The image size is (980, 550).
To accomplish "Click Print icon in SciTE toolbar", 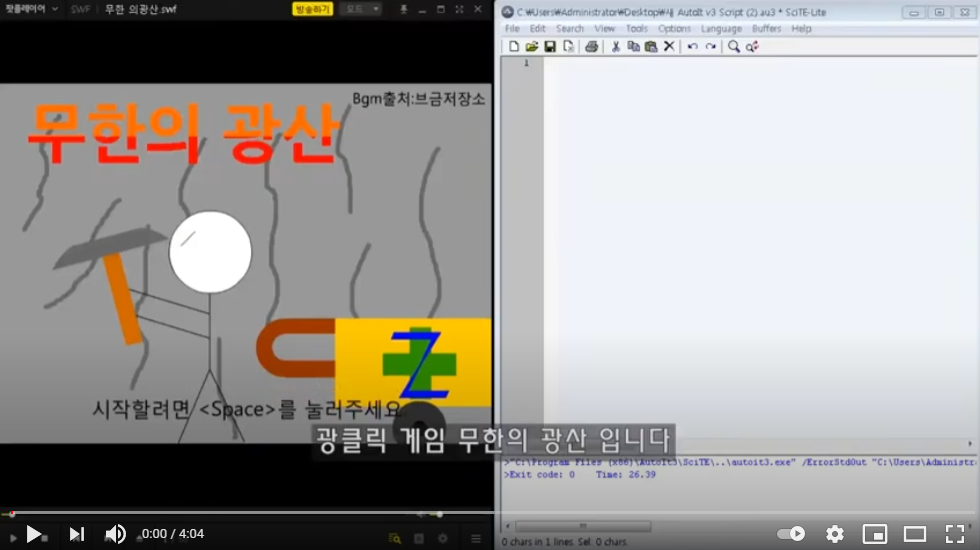I will click(x=591, y=46).
